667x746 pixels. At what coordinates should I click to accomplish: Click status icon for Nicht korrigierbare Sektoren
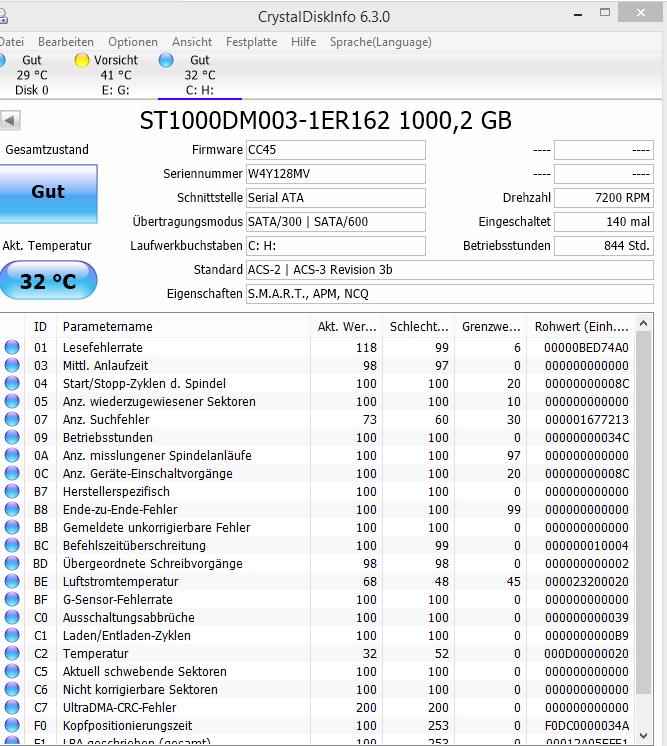pos(12,689)
